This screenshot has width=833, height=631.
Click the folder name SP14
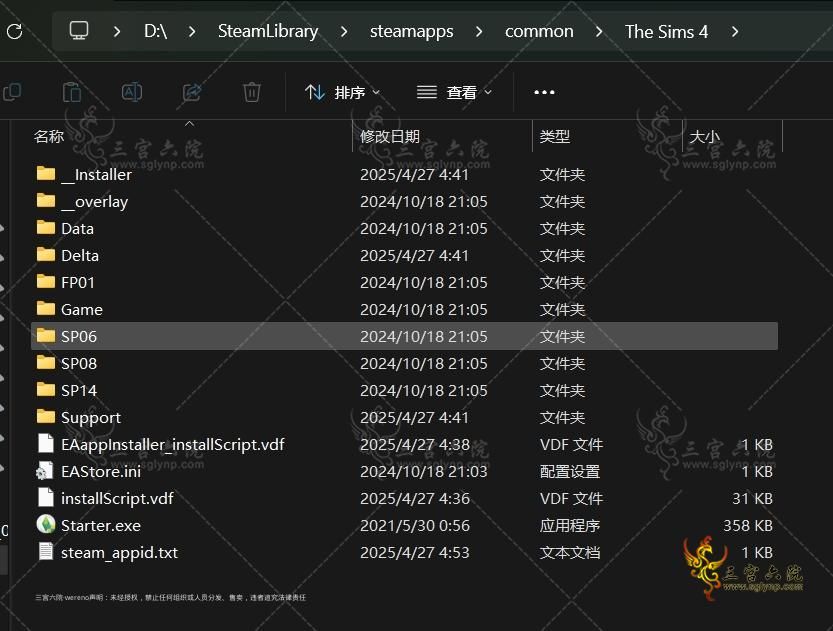click(x=79, y=390)
